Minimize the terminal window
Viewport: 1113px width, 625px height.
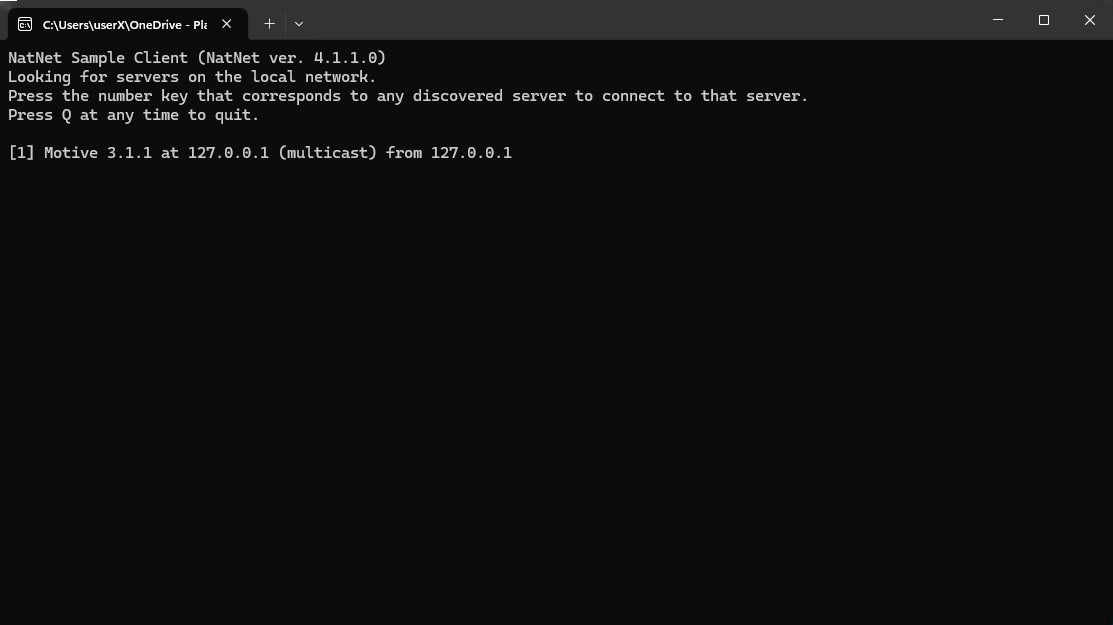point(998,20)
